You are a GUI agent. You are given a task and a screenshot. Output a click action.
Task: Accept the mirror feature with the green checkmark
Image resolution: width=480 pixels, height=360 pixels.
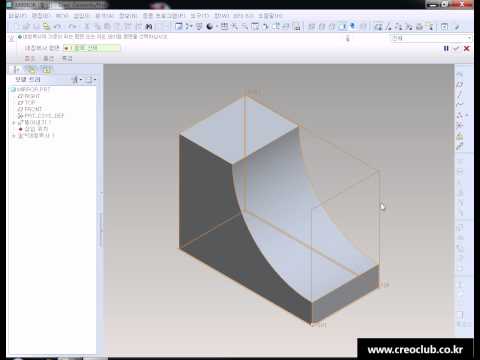coord(456,49)
